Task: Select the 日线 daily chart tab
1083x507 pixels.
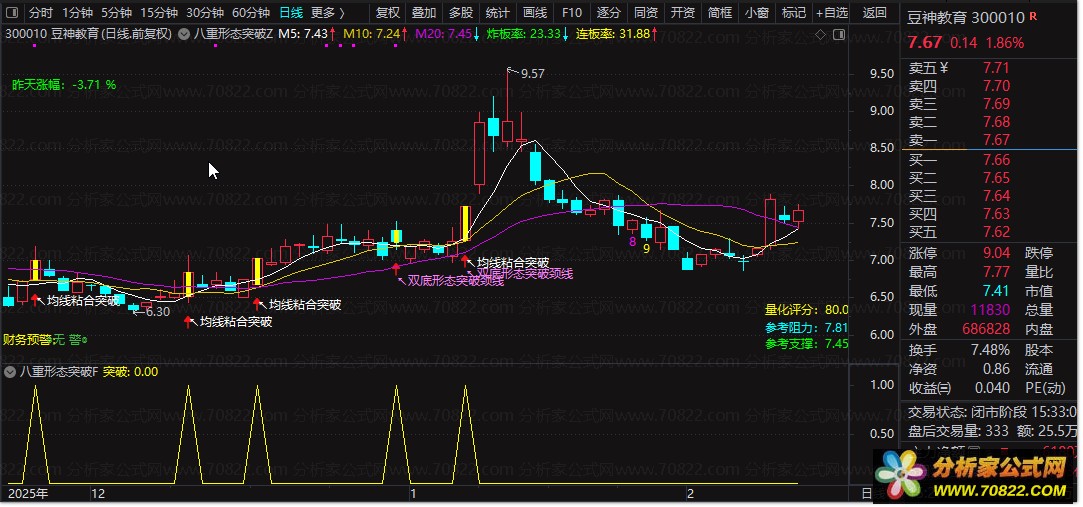Action: (291, 13)
